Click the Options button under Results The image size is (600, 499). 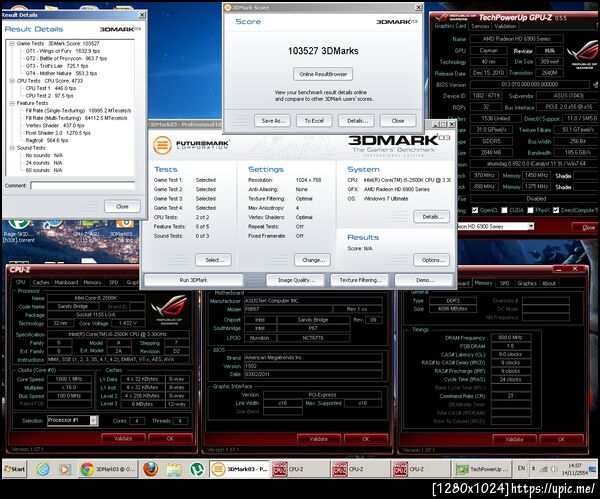[x=431, y=260]
